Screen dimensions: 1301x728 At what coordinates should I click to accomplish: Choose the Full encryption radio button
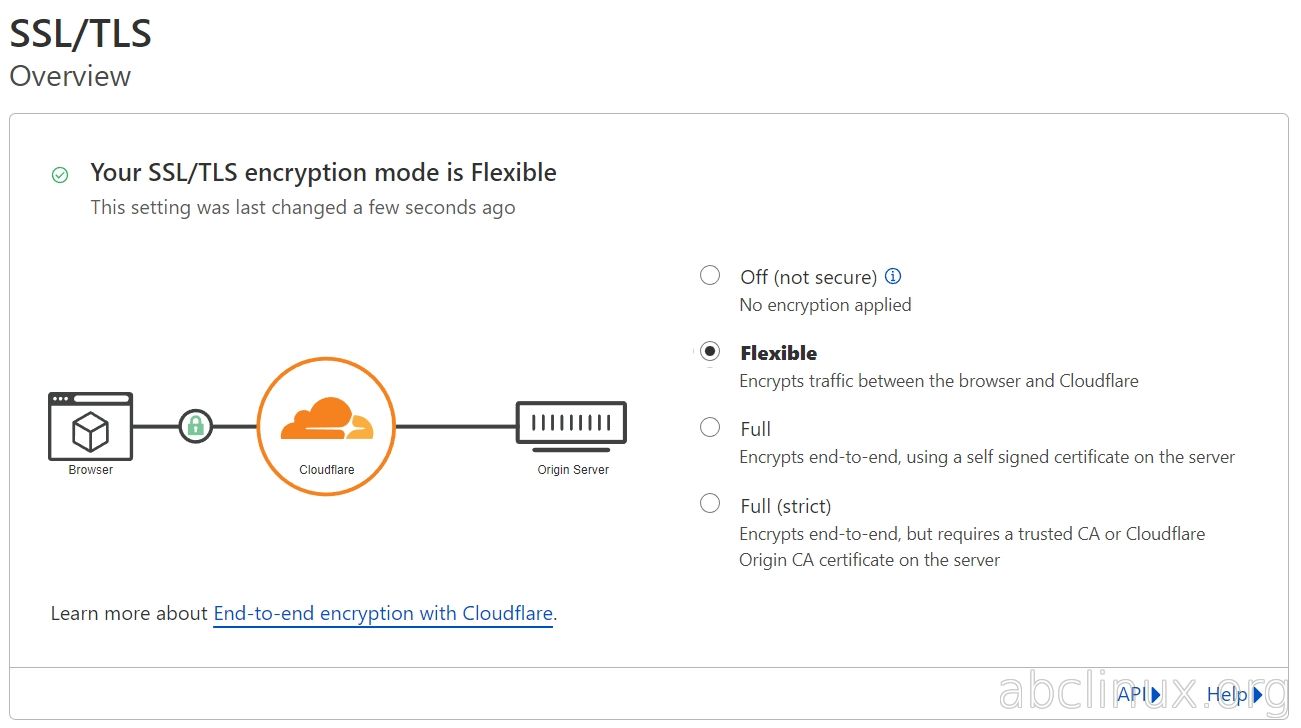pos(710,427)
